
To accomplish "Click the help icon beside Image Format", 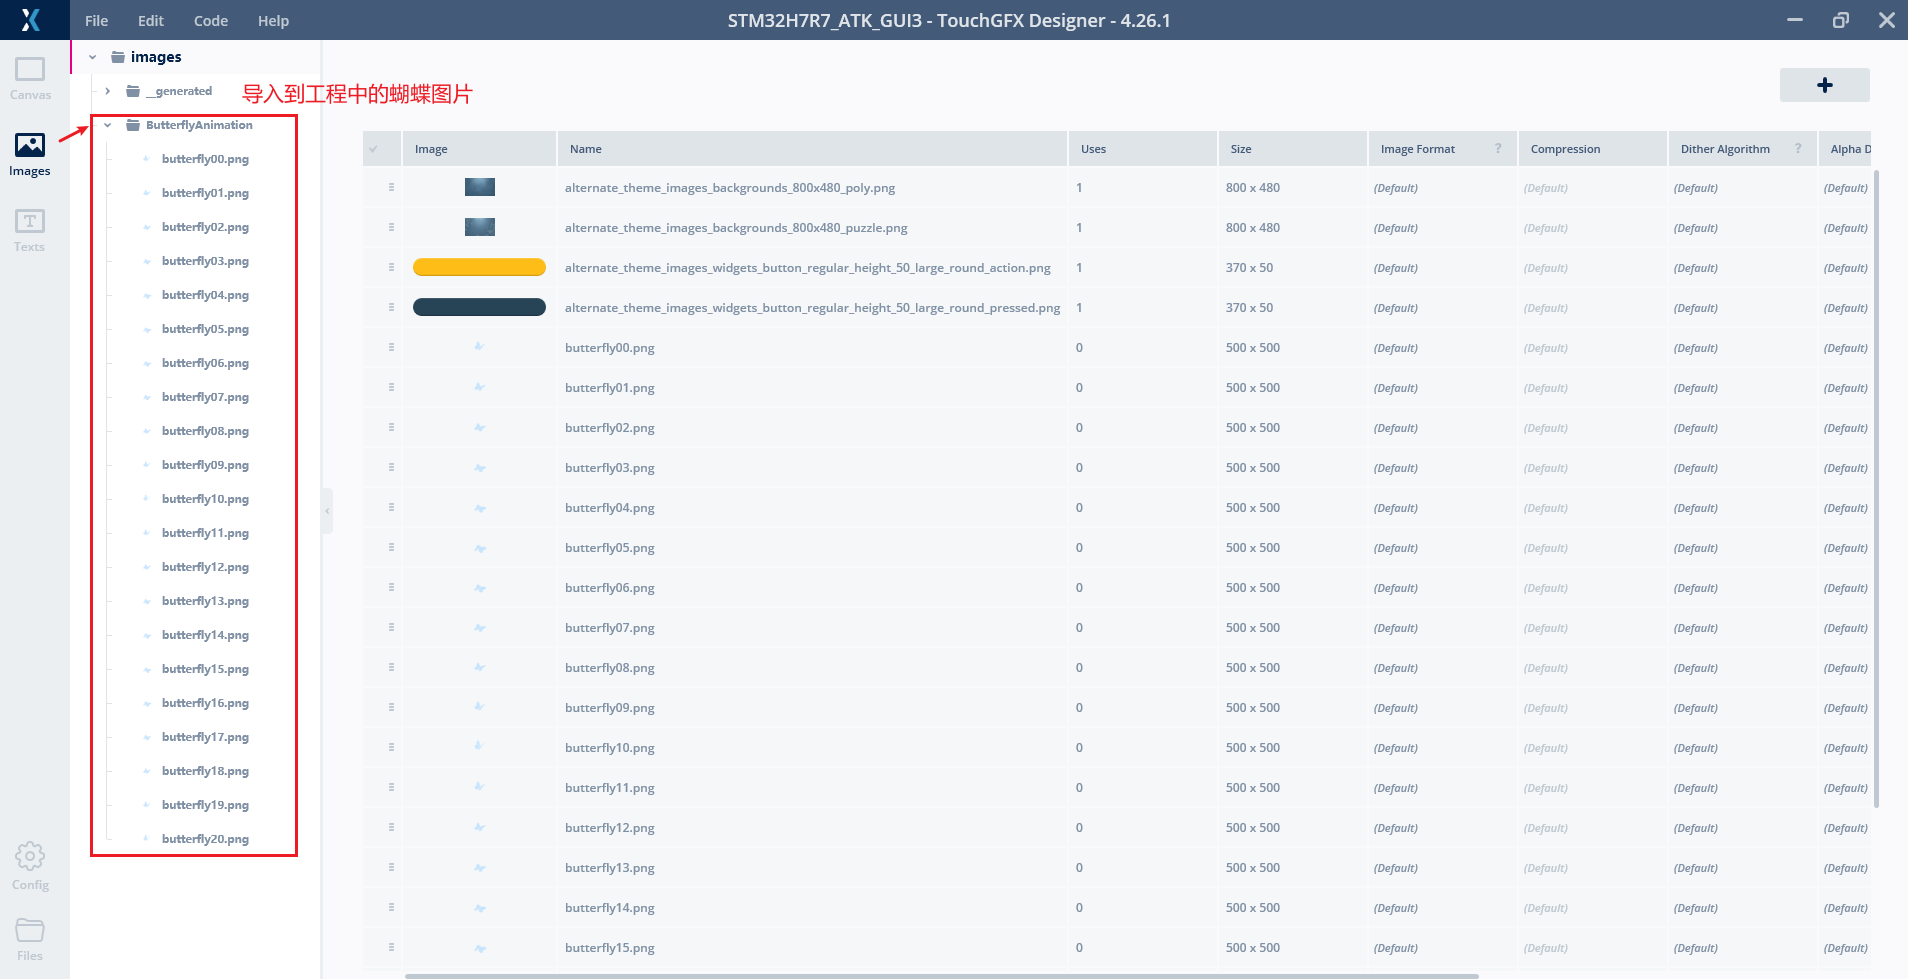I will (x=1498, y=148).
